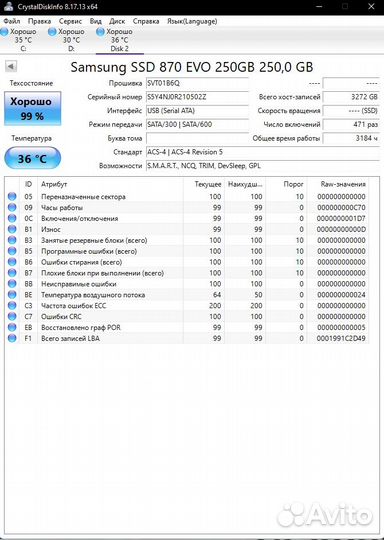Click the rotation rate value (SSD)

coord(351,111)
